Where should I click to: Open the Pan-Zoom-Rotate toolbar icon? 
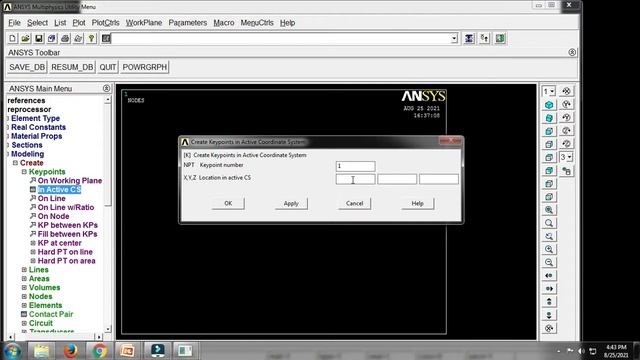52,38
